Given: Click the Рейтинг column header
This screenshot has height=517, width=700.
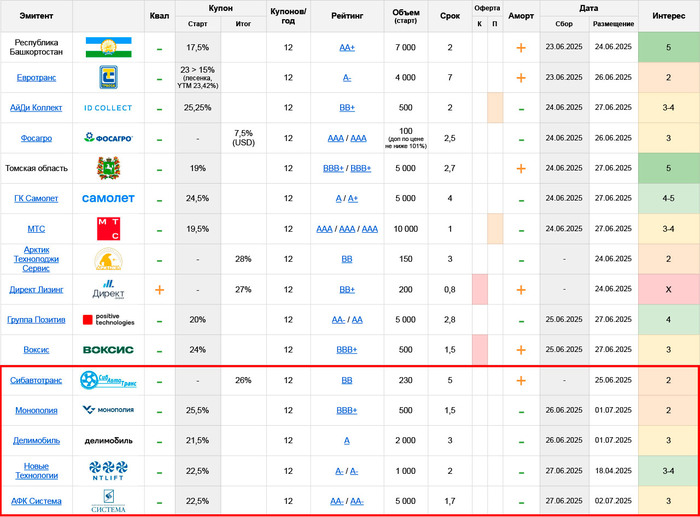Looking at the screenshot, I should click(347, 16).
